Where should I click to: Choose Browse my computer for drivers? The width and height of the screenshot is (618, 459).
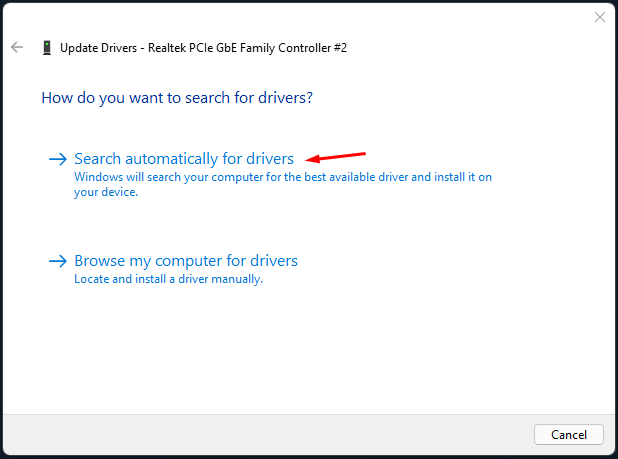(186, 261)
